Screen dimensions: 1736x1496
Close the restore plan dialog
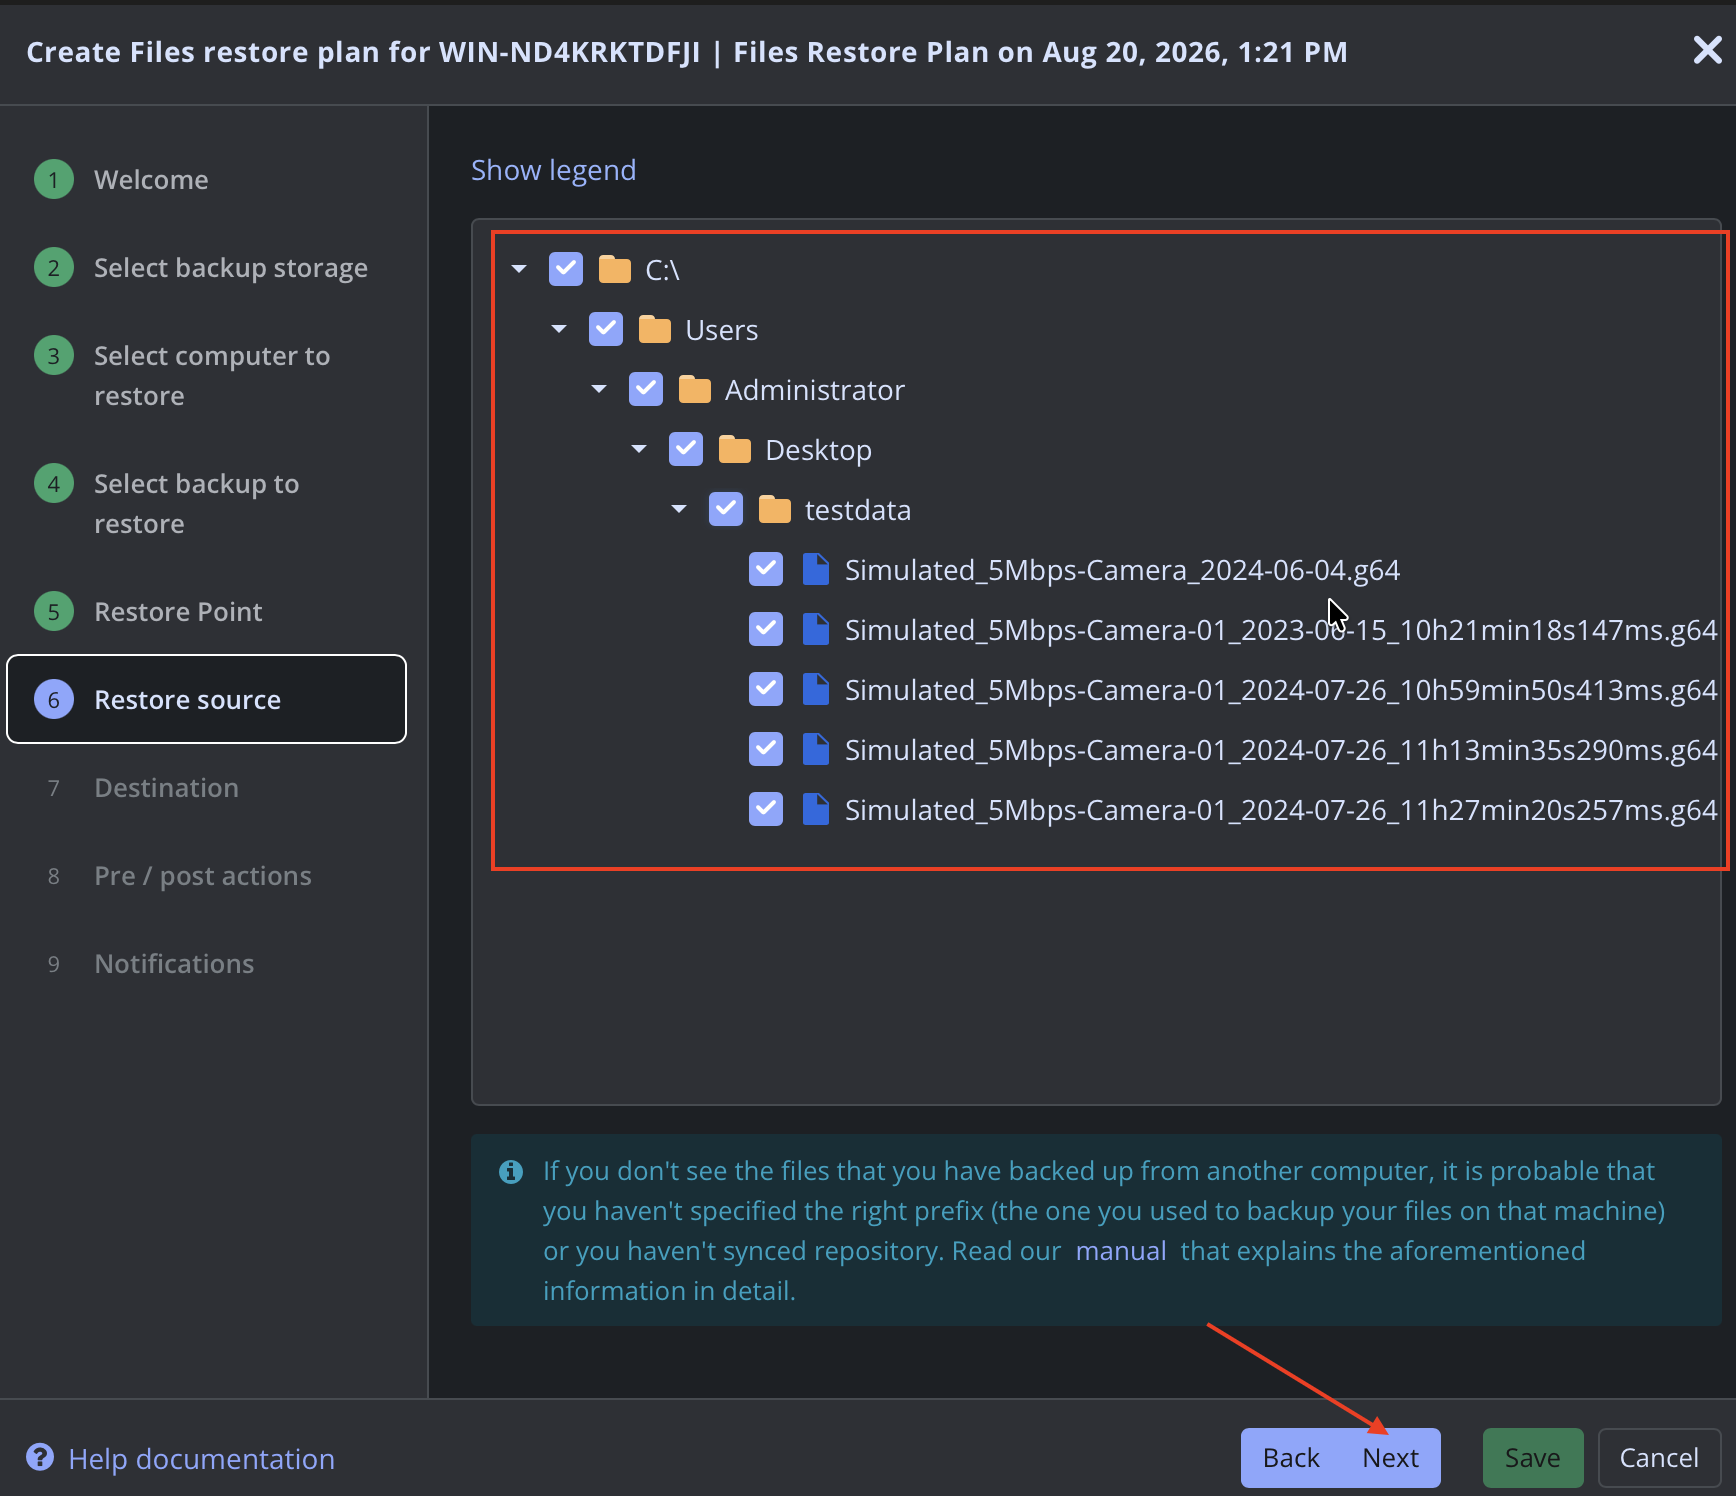1707,50
